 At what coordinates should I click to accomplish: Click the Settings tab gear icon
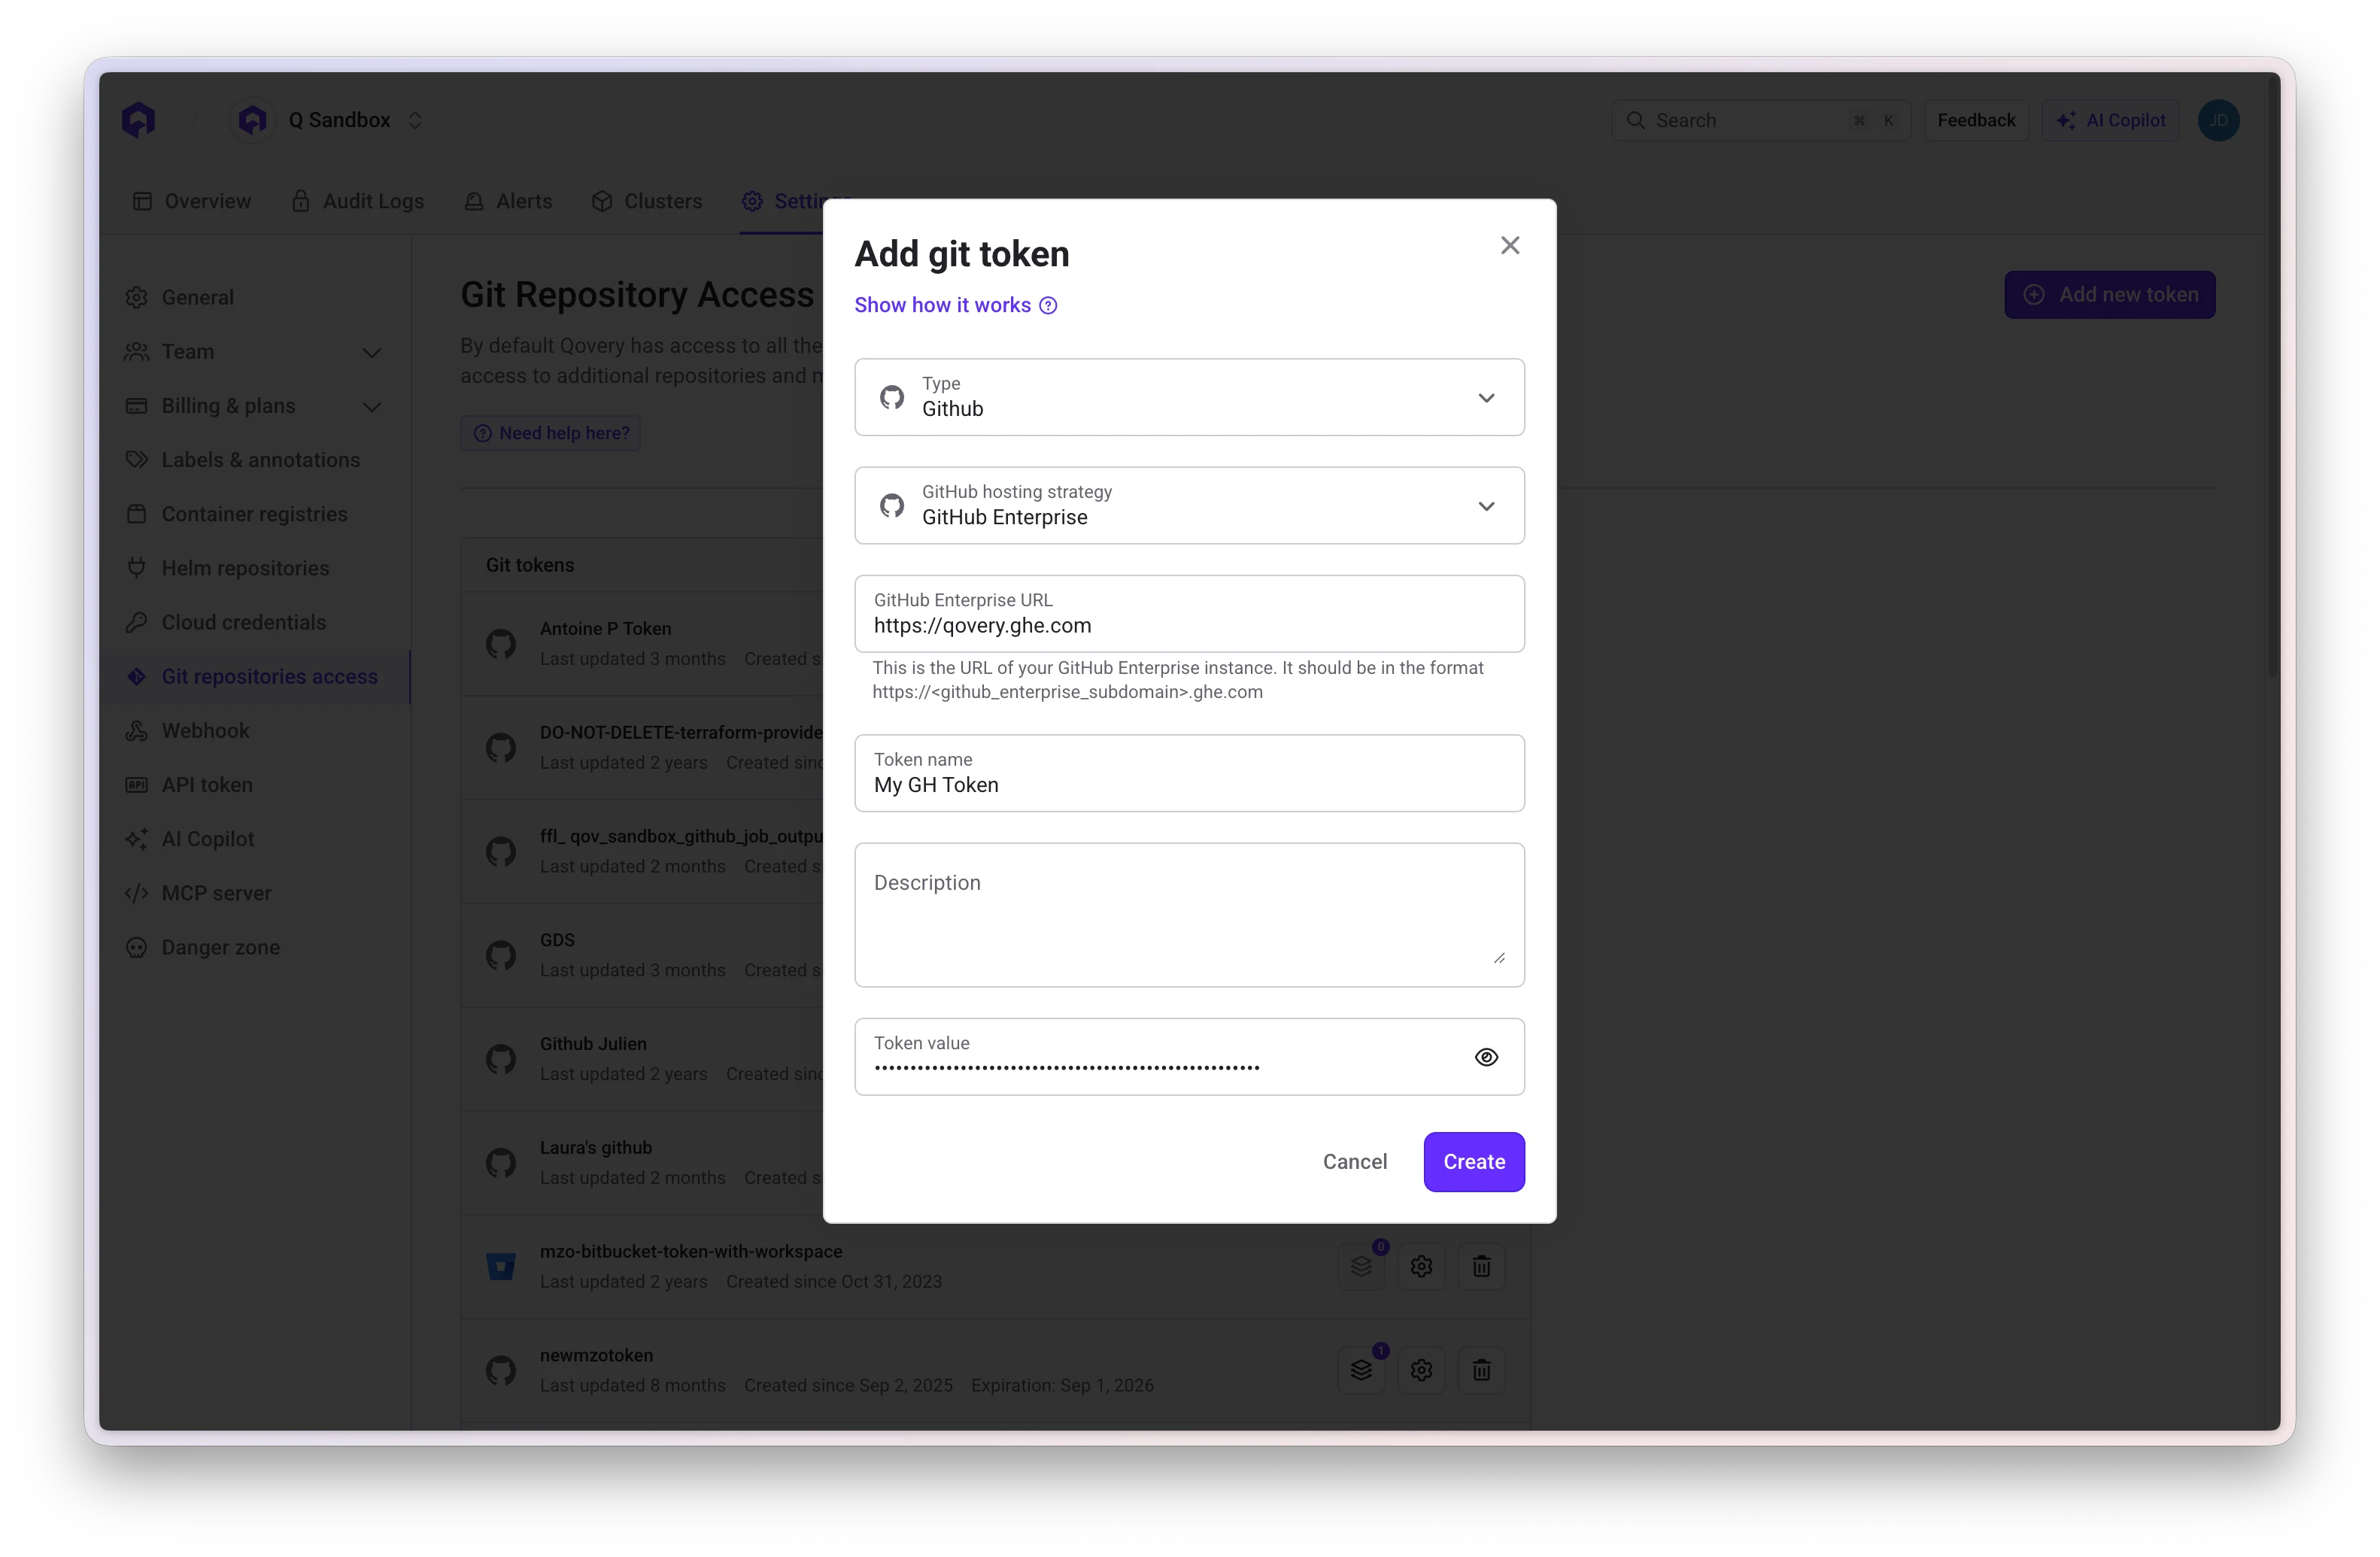[752, 201]
